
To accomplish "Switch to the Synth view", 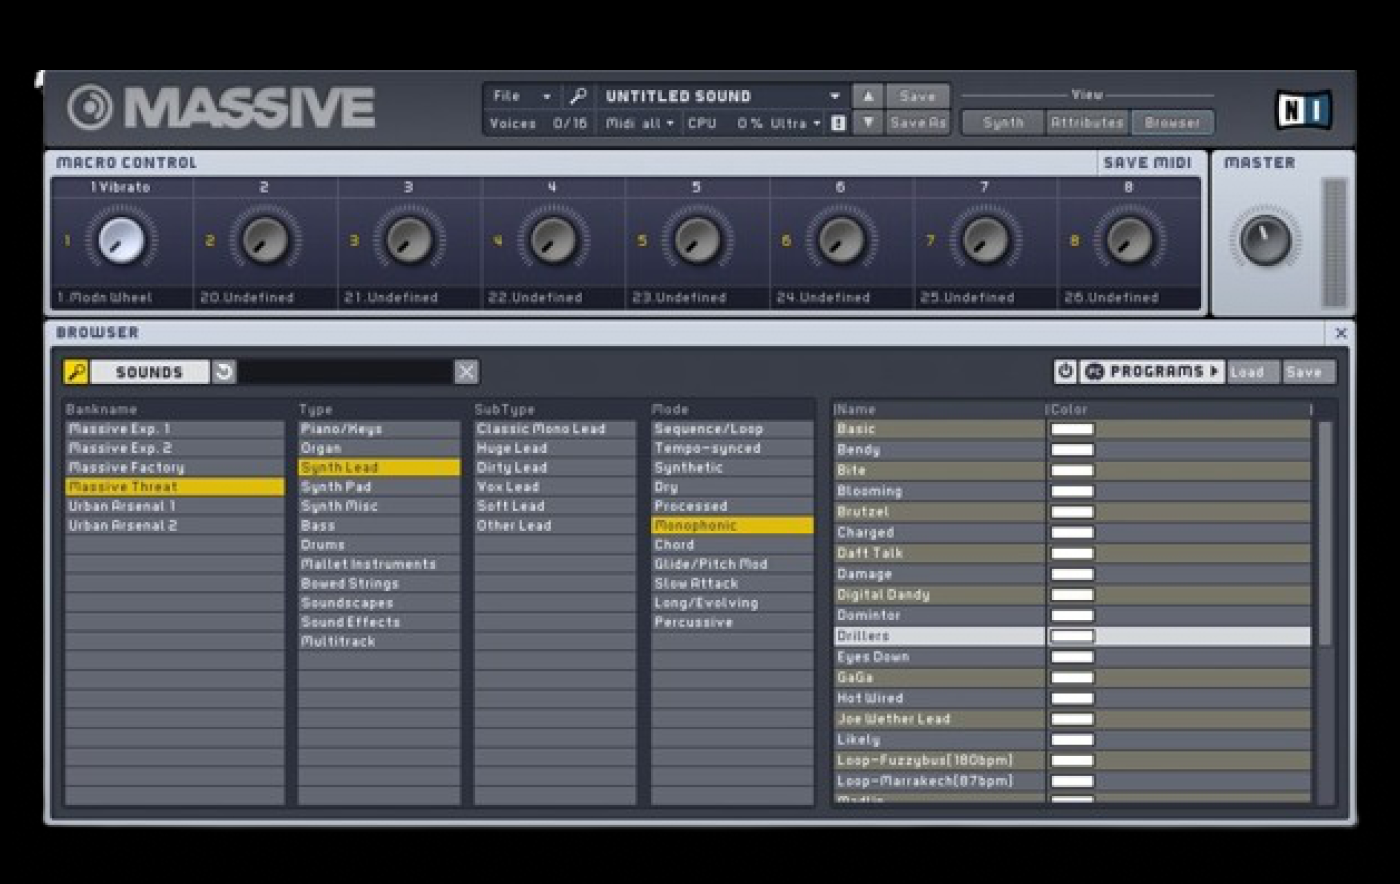I will (x=1003, y=122).
